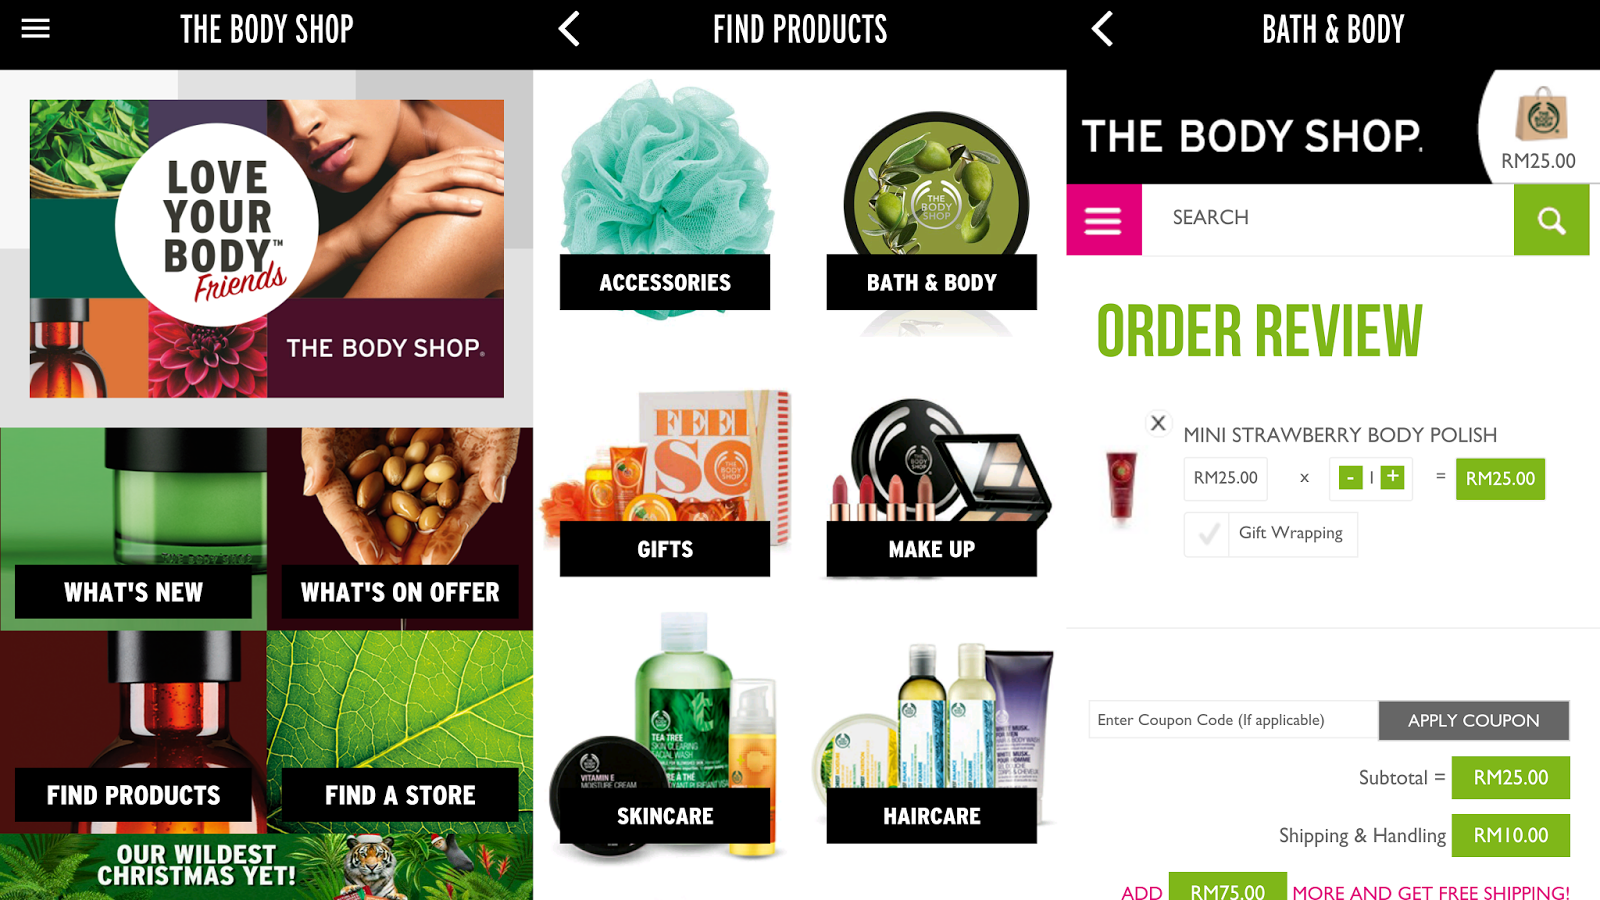Remove Mini Strawberry Body Polish with X icon
Image resolution: width=1600 pixels, height=900 pixels.
(x=1158, y=423)
